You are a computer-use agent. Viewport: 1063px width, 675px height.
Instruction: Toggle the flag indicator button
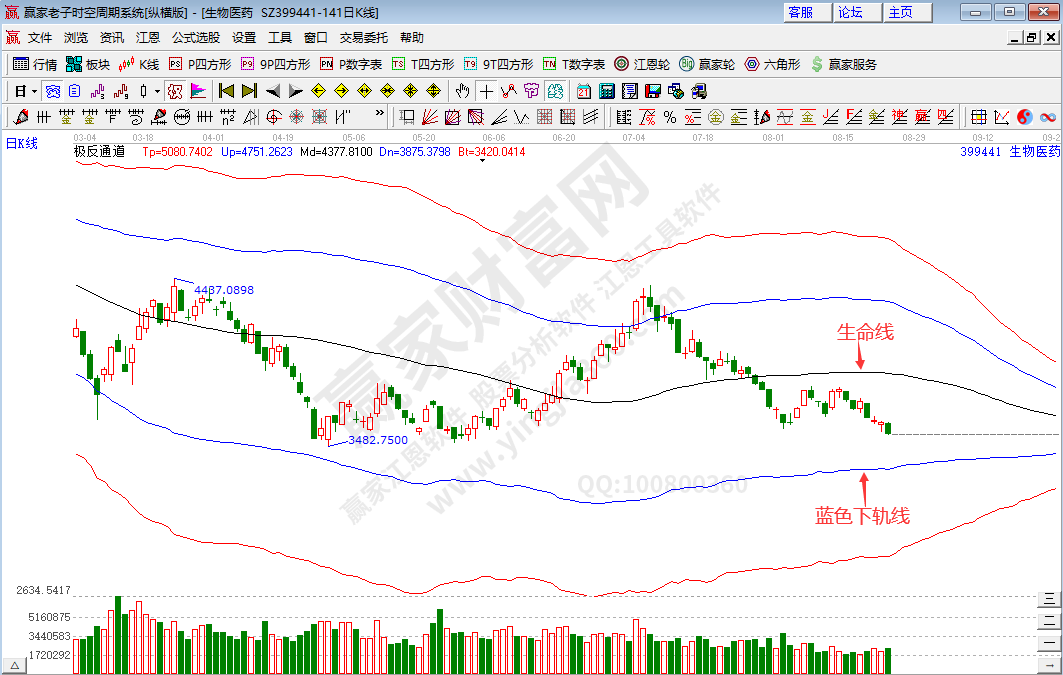coord(198,91)
